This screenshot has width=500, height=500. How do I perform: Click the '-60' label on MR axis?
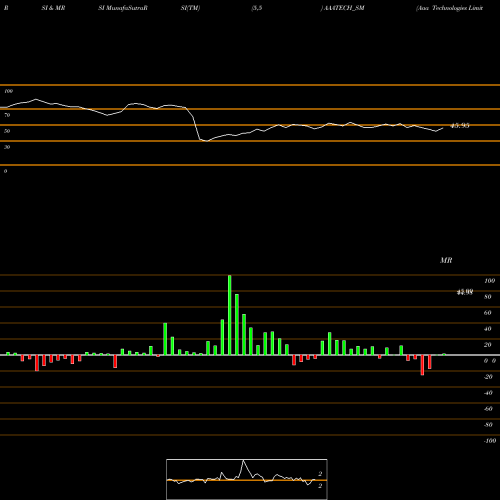[x=488, y=409]
